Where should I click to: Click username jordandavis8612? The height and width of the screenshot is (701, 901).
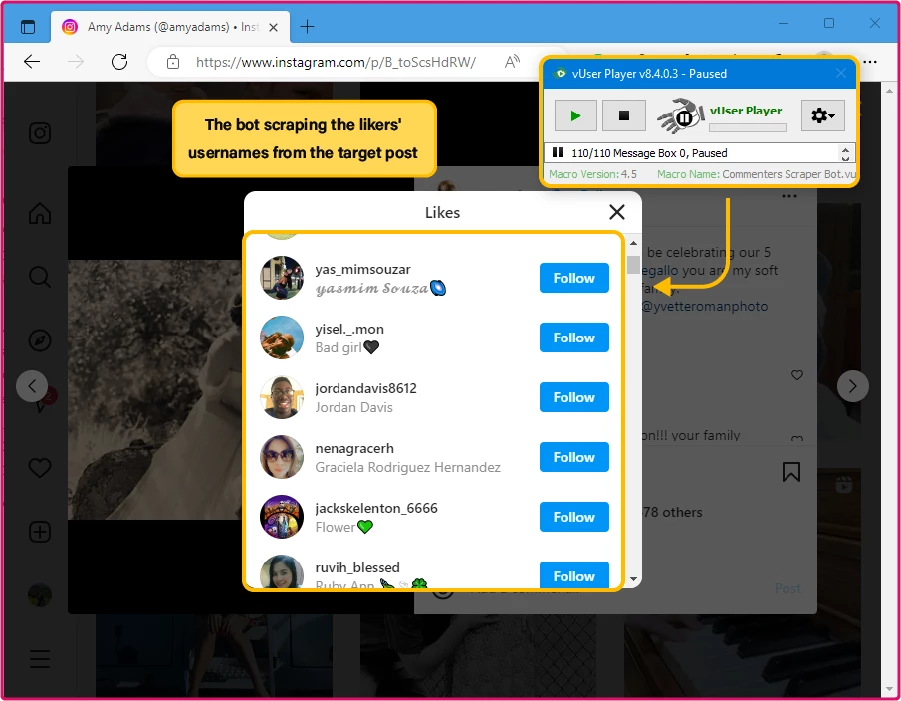(x=366, y=388)
